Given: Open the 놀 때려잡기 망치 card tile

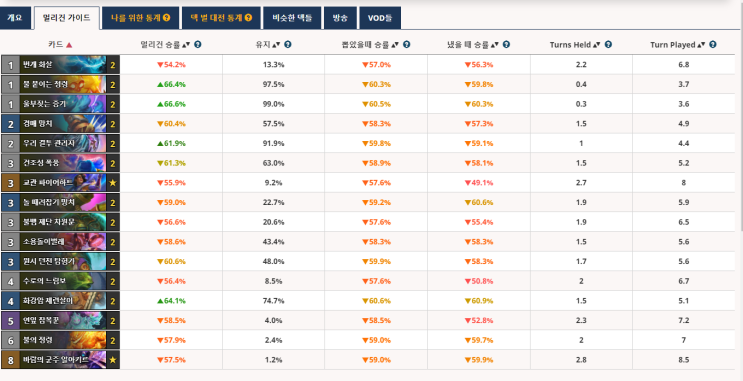Looking at the screenshot, I should (60, 202).
